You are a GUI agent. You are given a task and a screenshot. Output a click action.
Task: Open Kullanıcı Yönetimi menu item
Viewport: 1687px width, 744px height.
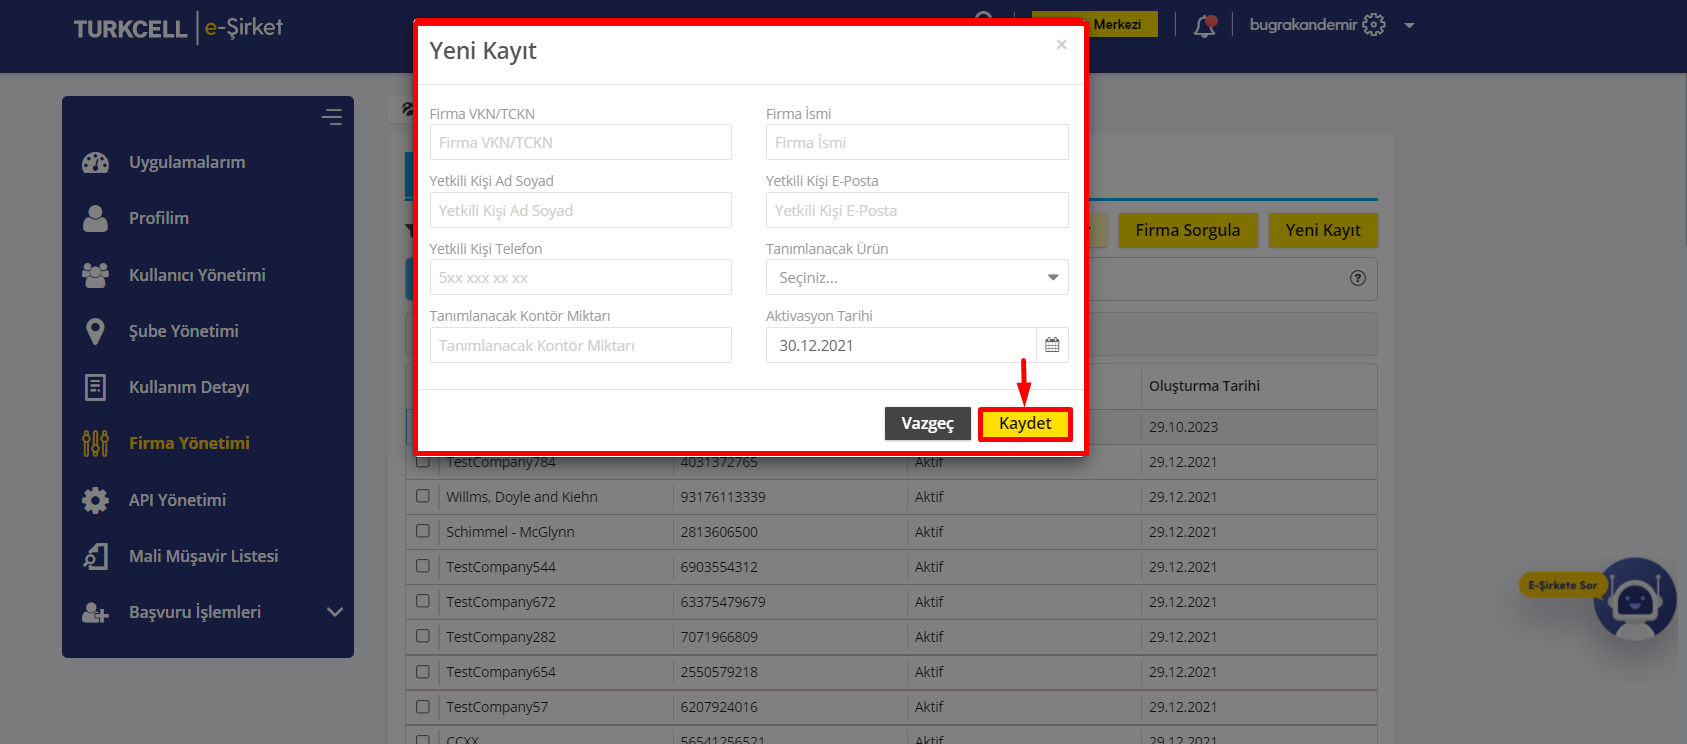(197, 275)
